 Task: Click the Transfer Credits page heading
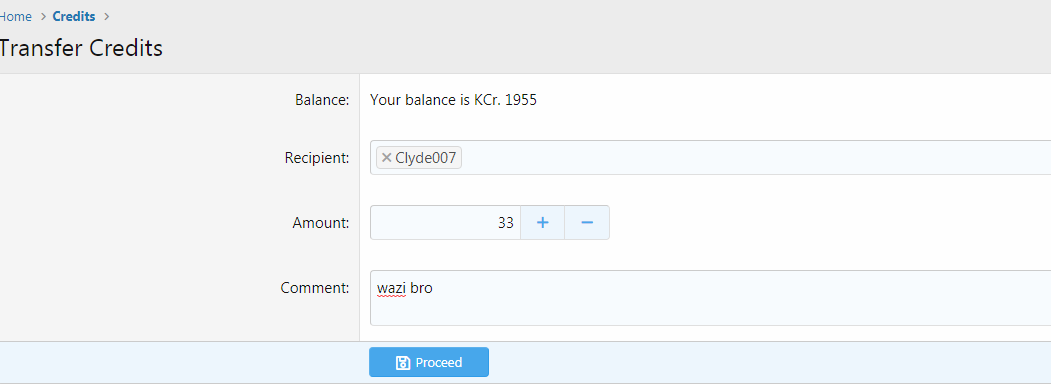pyautogui.click(x=80, y=48)
